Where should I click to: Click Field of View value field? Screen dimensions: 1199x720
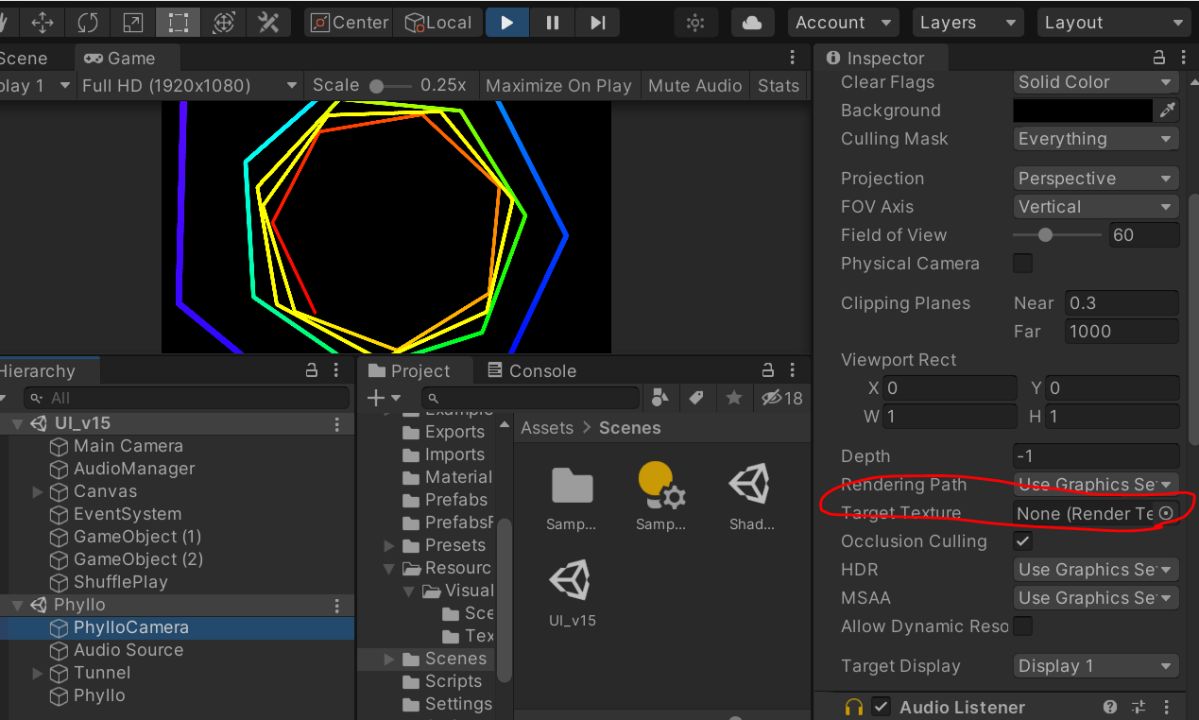(x=1143, y=235)
